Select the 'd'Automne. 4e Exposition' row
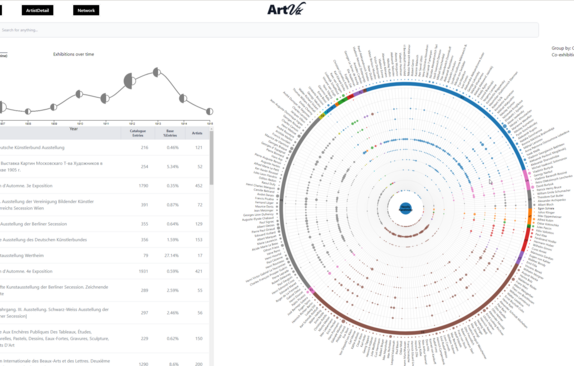This screenshot has width=574, height=366. tap(104, 271)
